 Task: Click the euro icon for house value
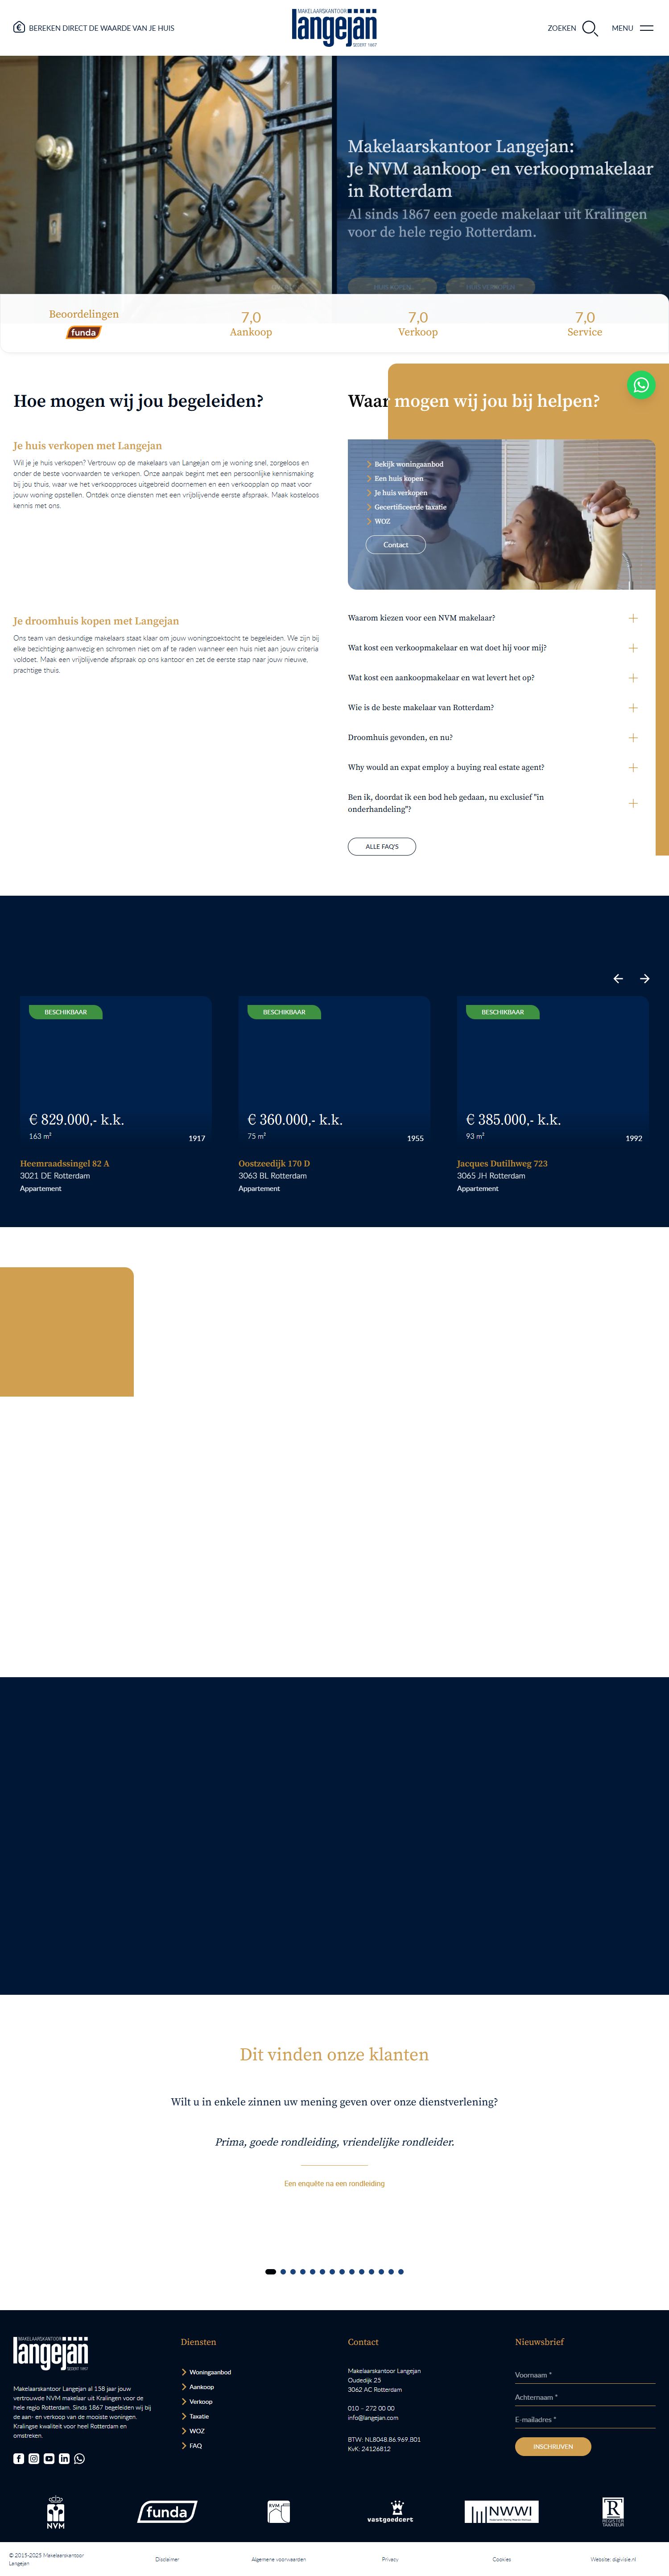19,28
